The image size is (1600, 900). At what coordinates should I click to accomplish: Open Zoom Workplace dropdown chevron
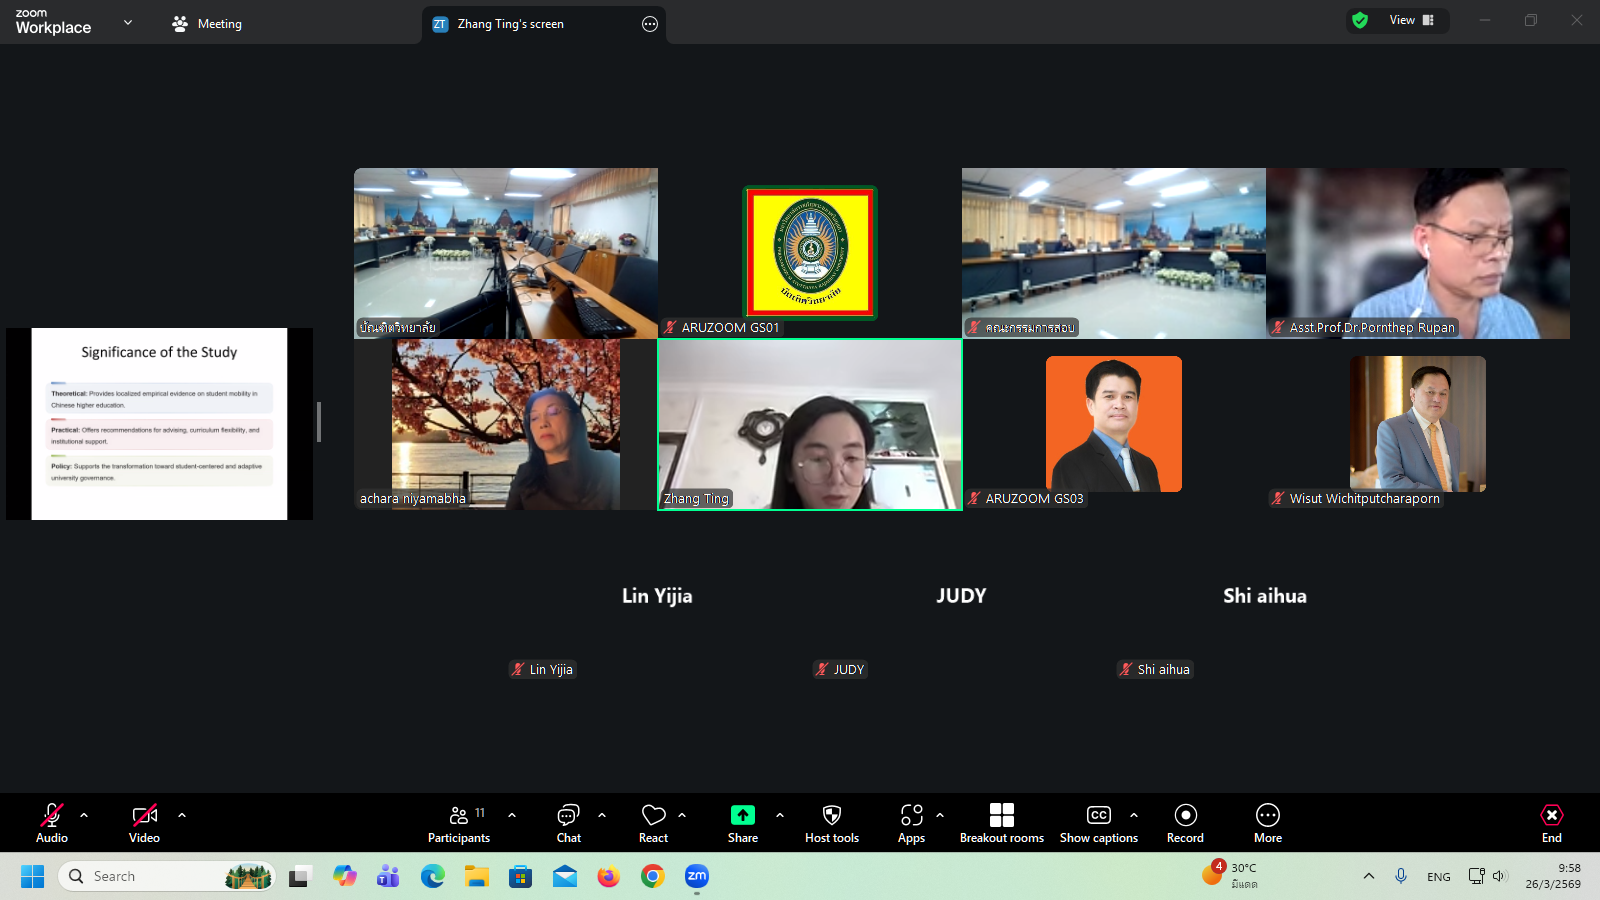[x=128, y=22]
